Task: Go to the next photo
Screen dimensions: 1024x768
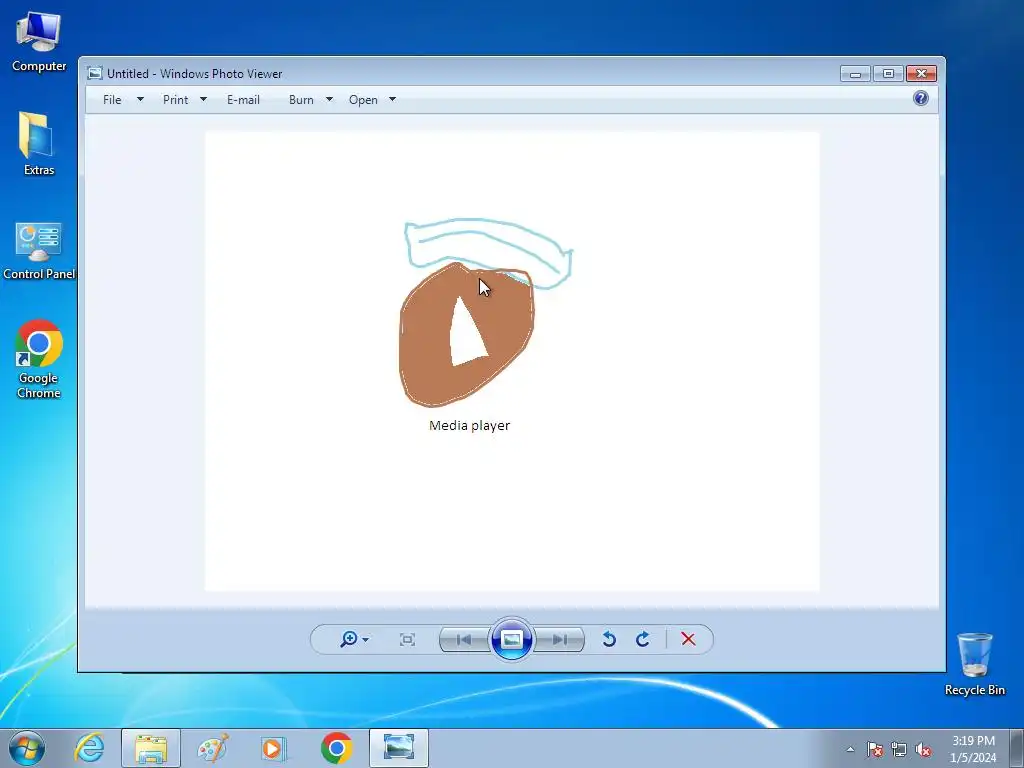Action: coord(560,639)
